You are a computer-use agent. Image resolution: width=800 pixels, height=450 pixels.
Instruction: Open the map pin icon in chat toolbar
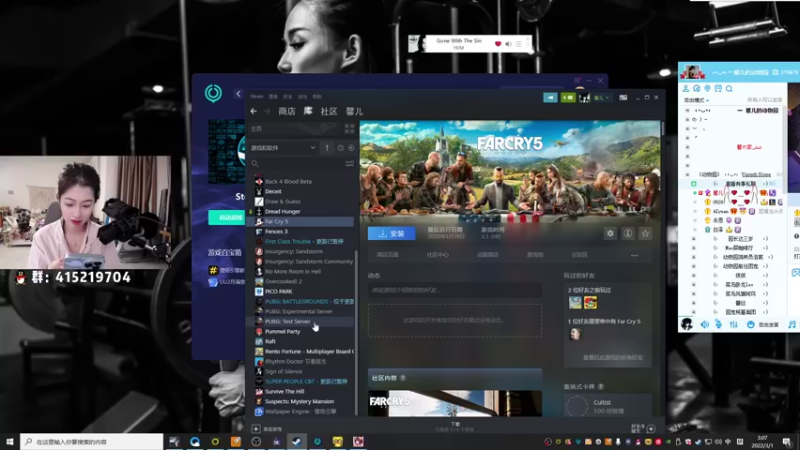(x=707, y=89)
